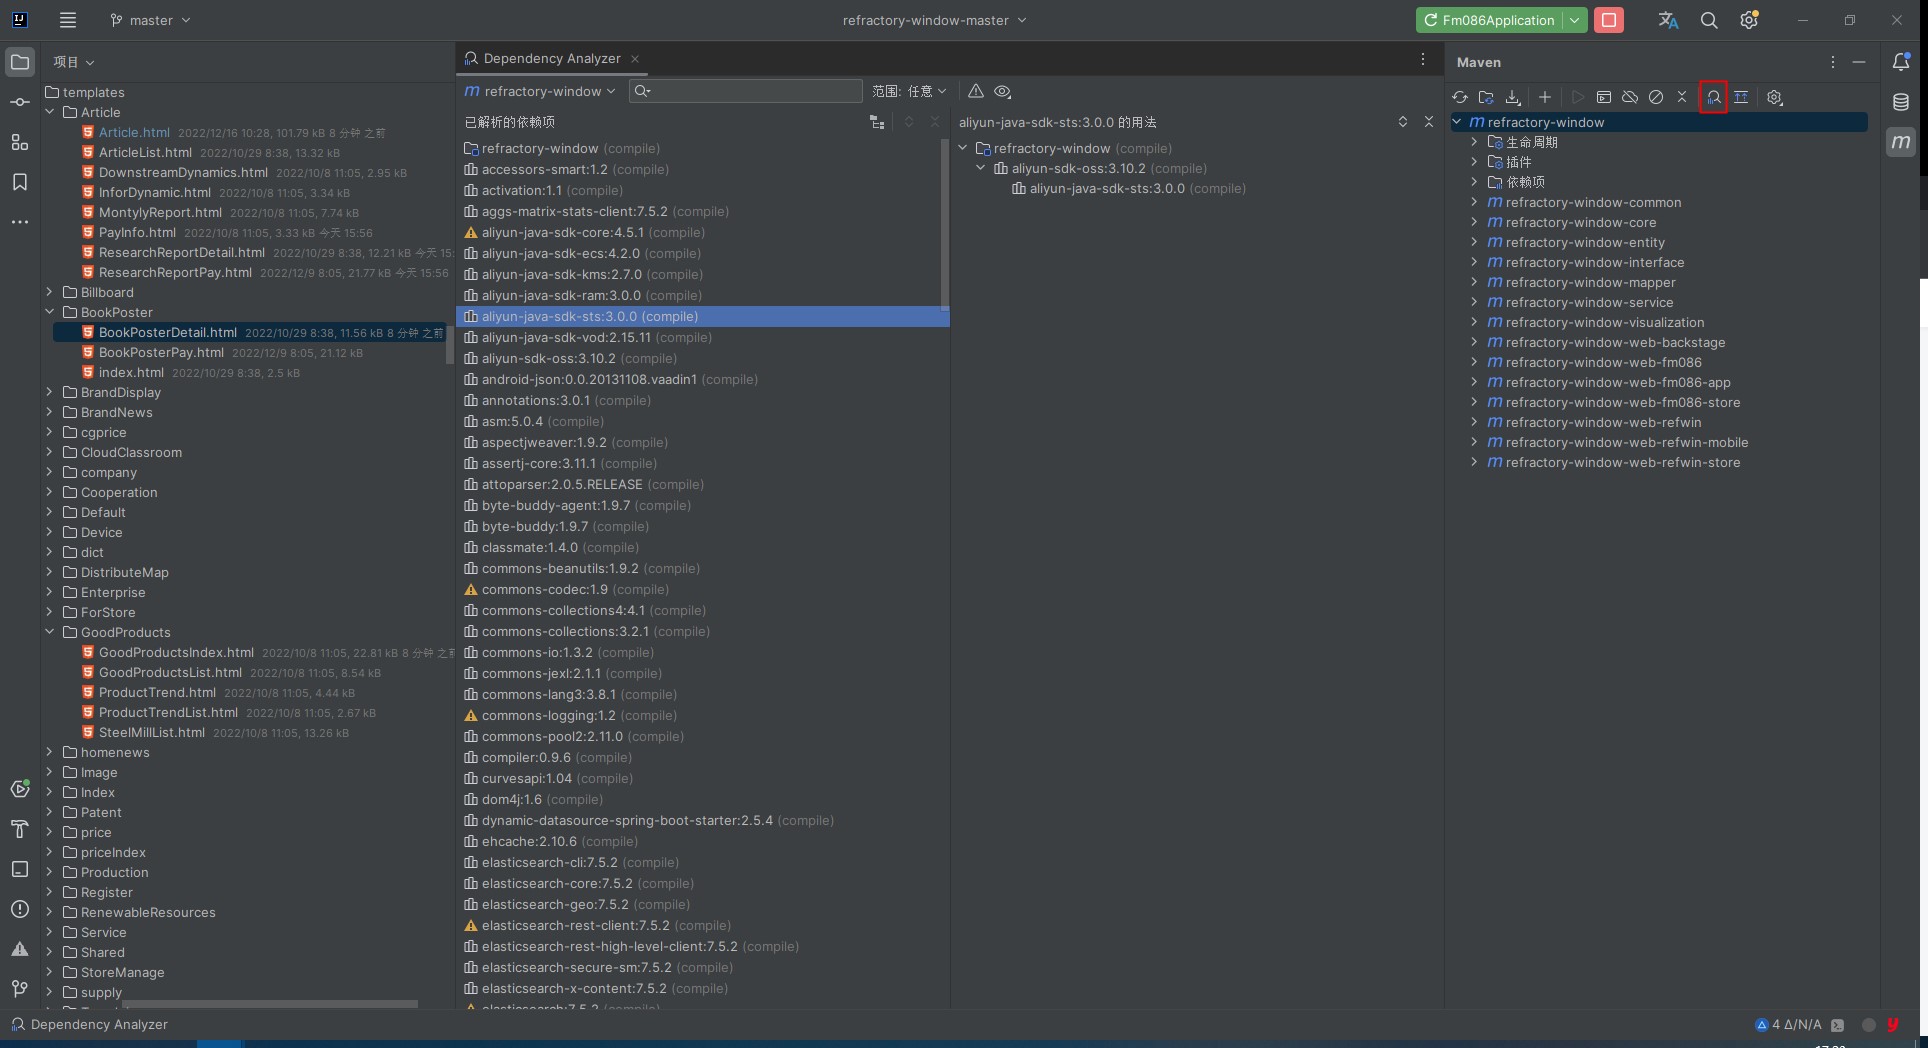Collapse all nodes in Maven tree
The width and height of the screenshot is (1928, 1048).
pos(1682,97)
